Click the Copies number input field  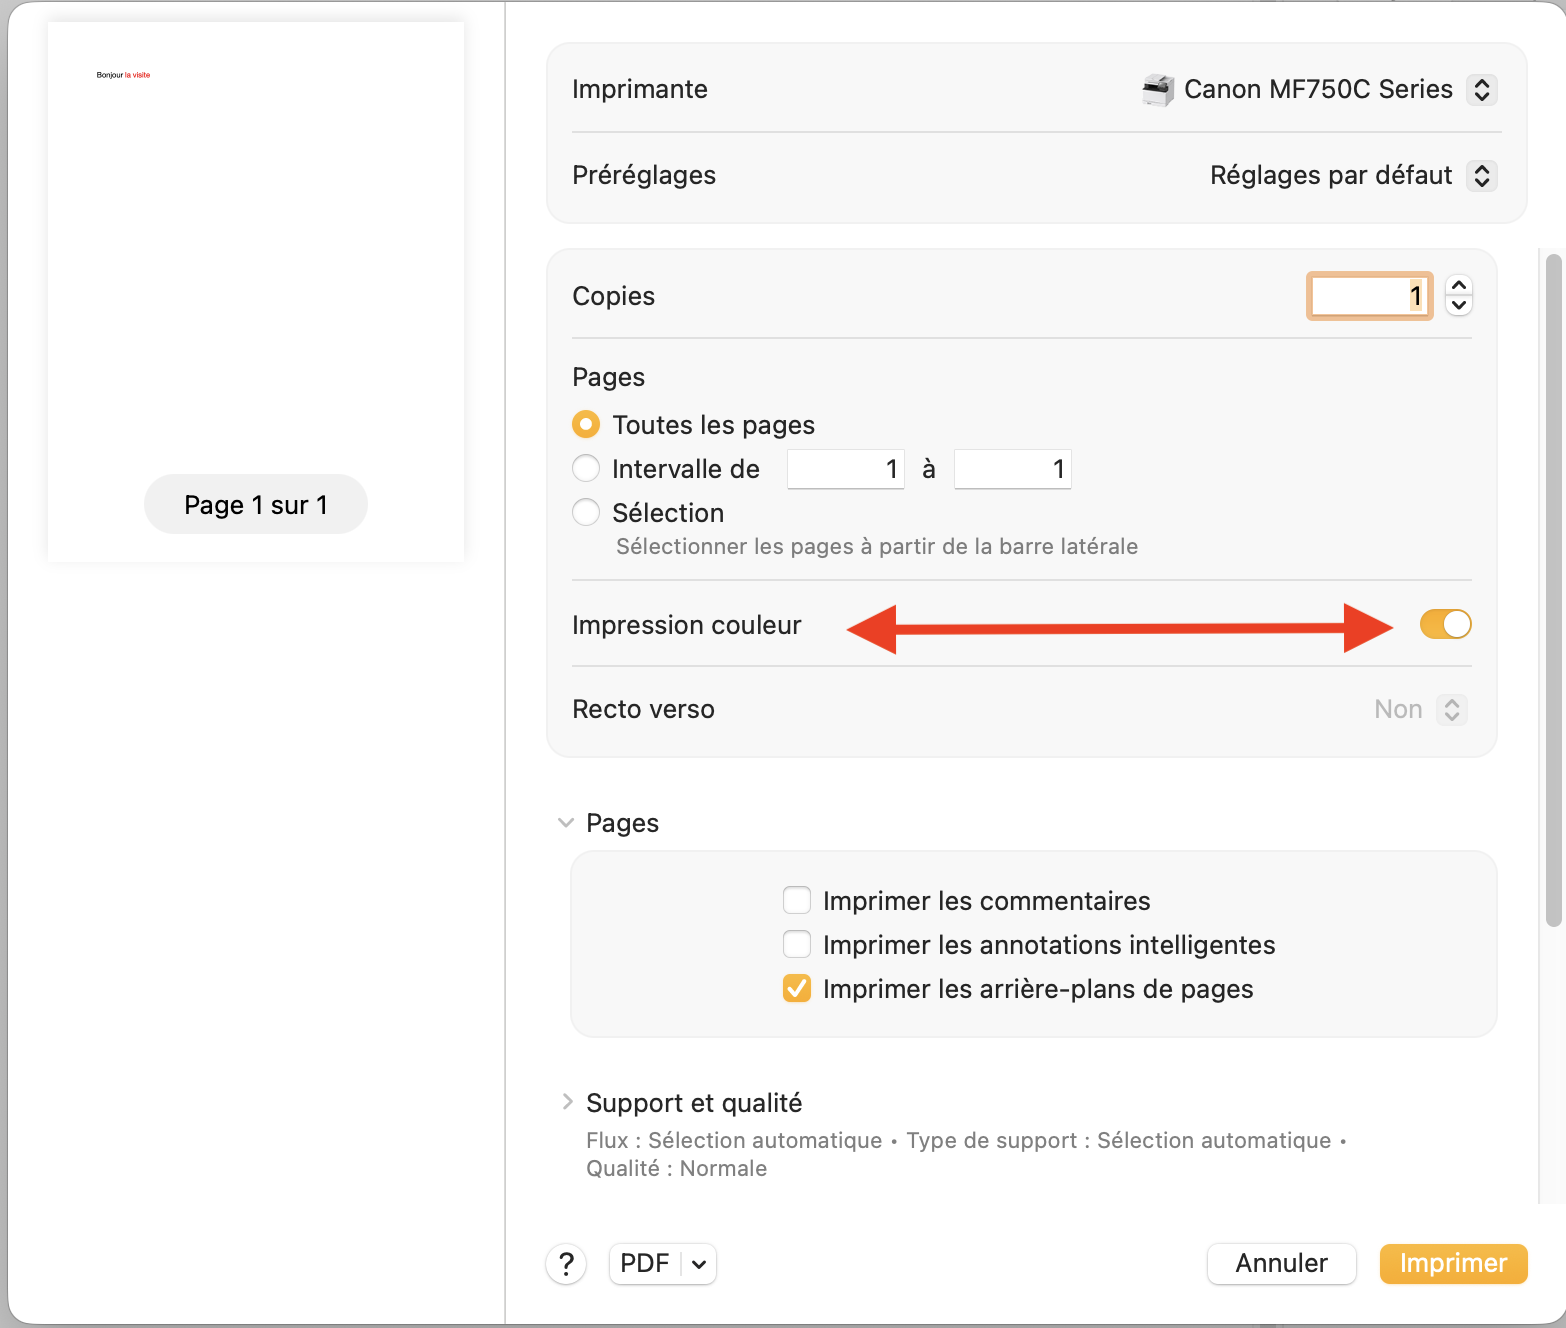click(x=1369, y=296)
